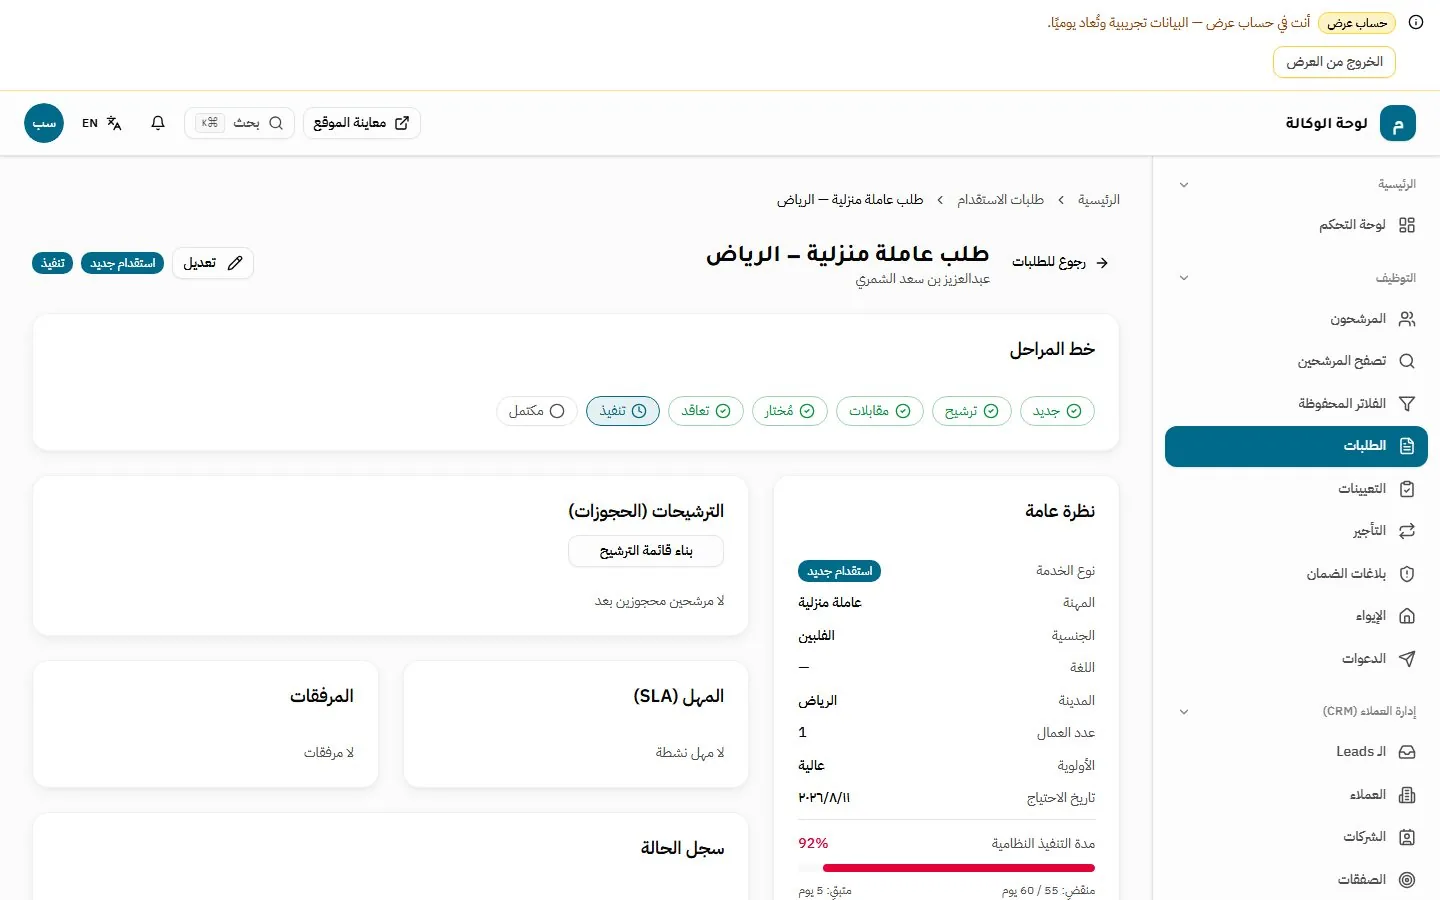Click the inbox icon for الـ Leads
The width and height of the screenshot is (1440, 900).
point(1407,752)
